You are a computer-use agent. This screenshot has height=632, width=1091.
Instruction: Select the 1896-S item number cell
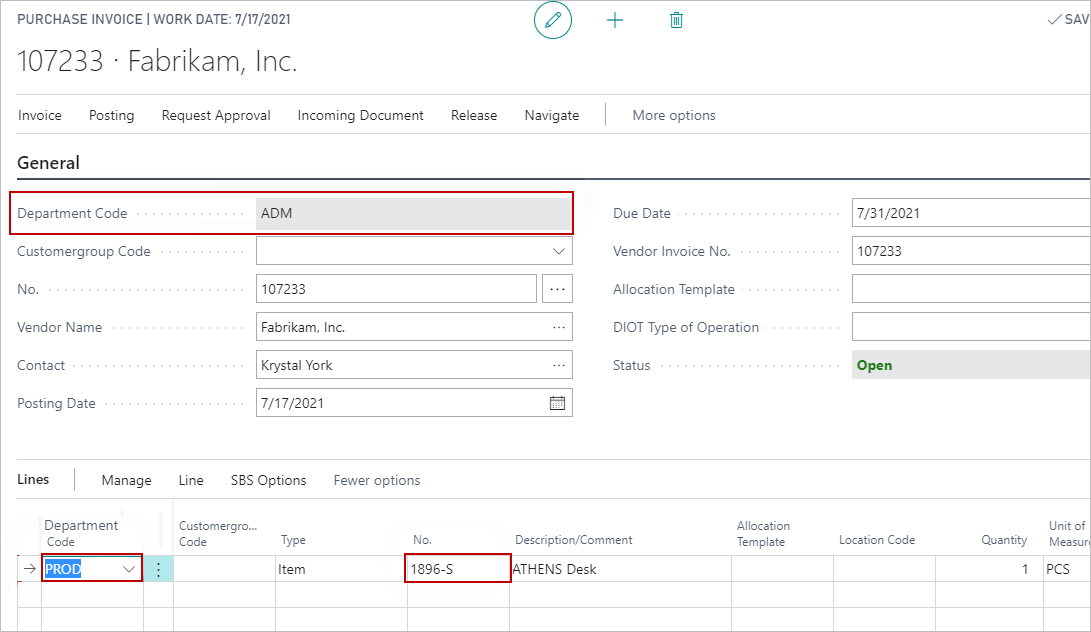coord(458,569)
